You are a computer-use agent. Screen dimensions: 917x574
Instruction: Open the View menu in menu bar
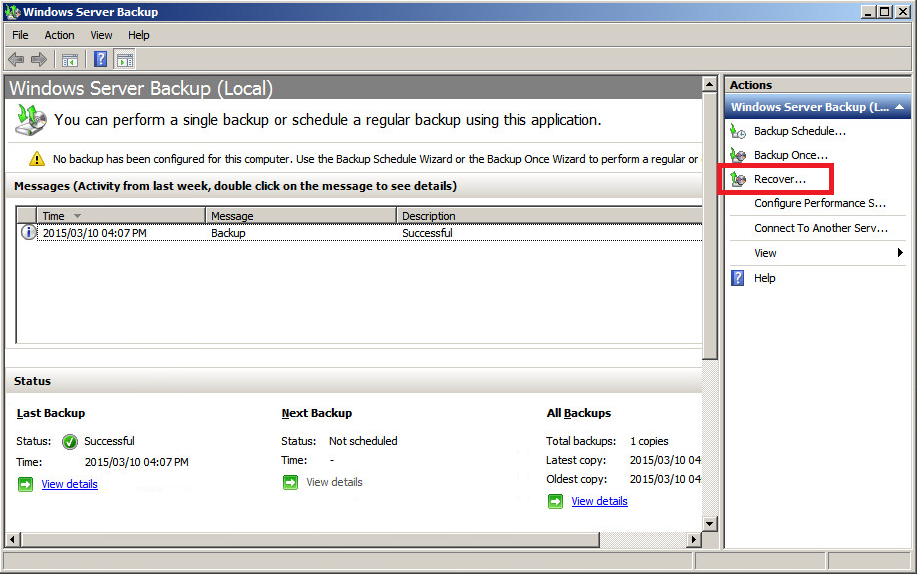click(x=101, y=35)
